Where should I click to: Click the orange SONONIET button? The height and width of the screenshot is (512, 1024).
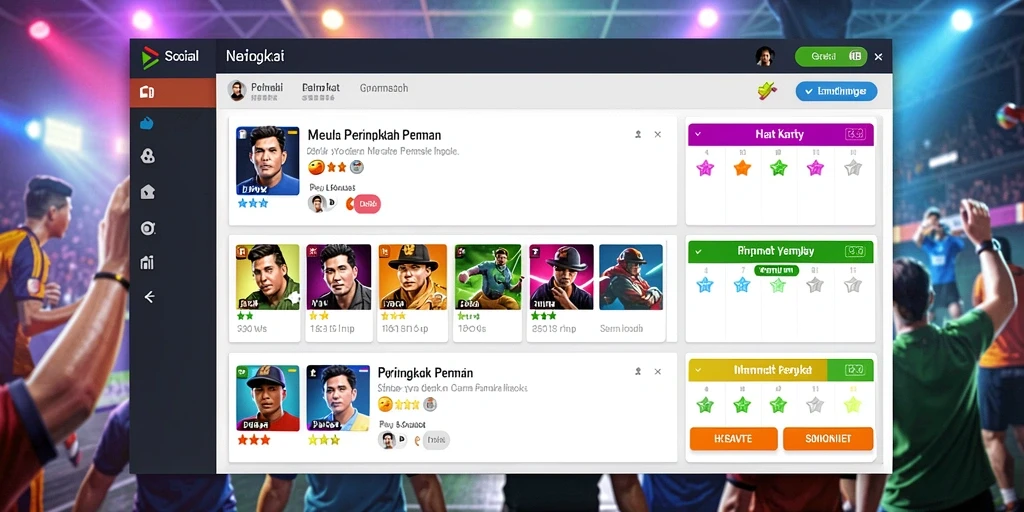coord(827,439)
